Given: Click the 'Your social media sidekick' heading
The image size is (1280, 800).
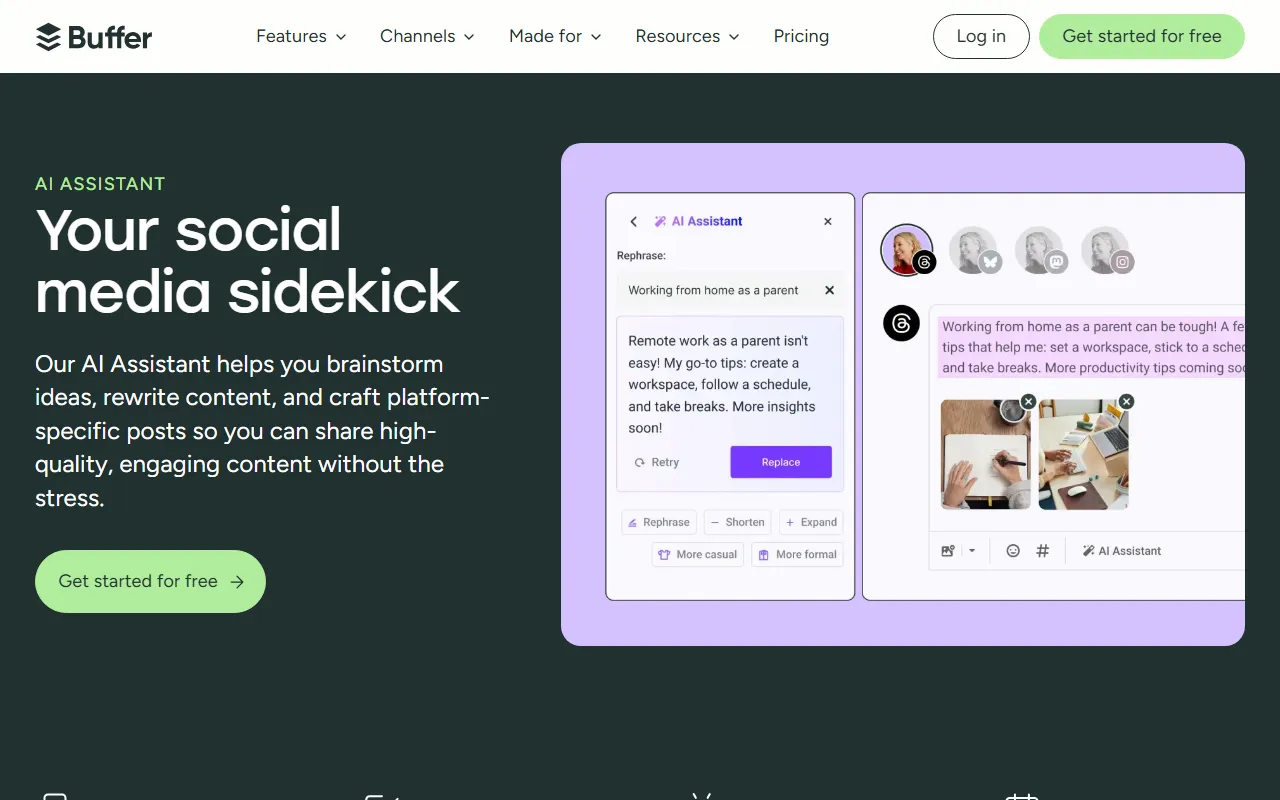Looking at the screenshot, I should point(247,260).
